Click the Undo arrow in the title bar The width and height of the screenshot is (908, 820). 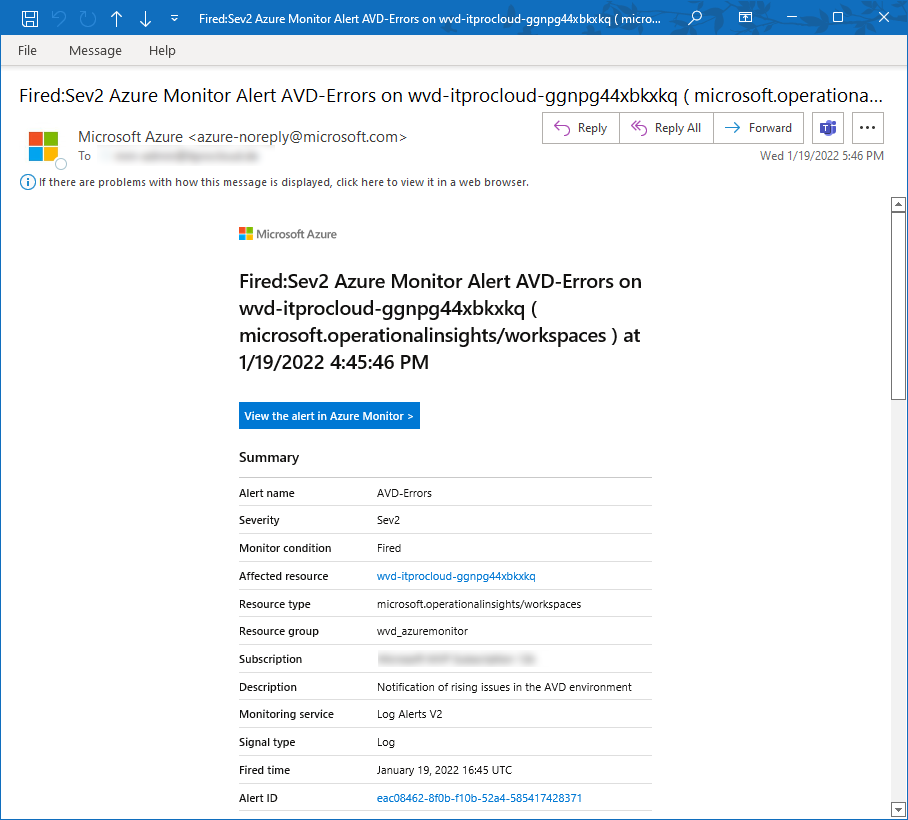pos(59,19)
